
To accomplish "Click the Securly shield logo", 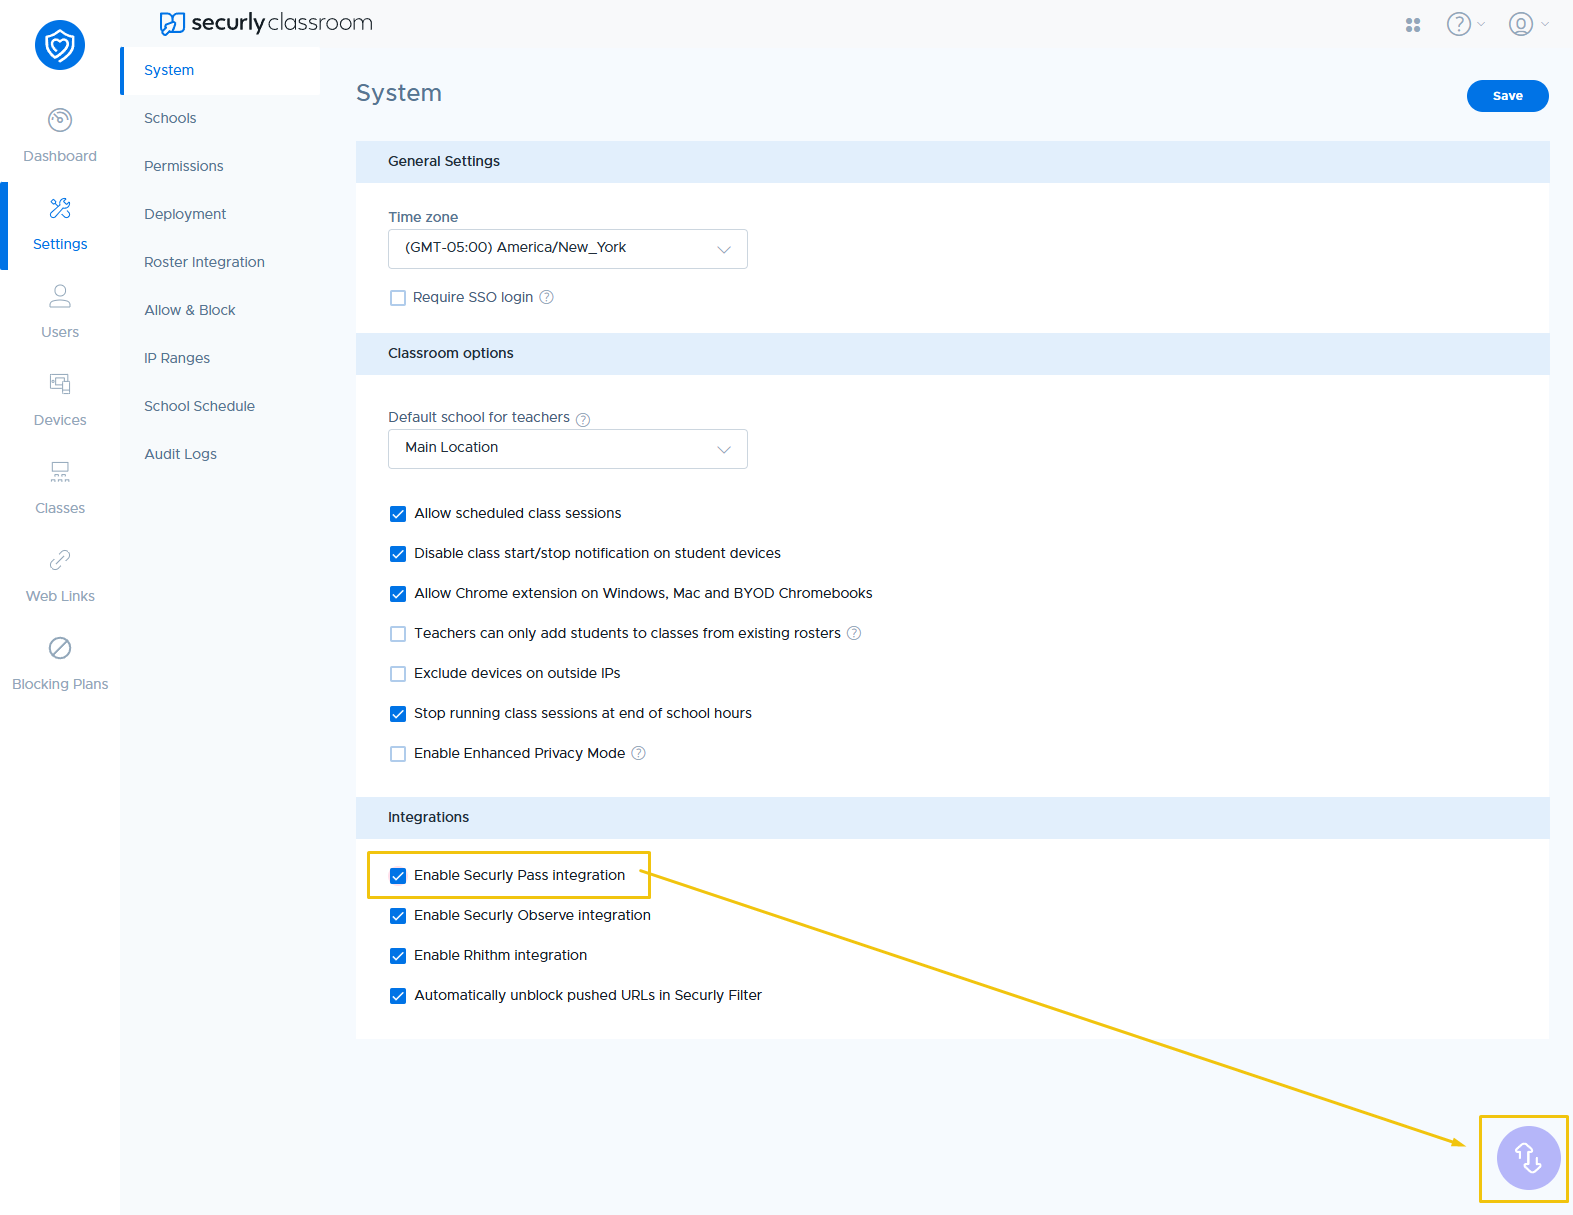I will 60,45.
